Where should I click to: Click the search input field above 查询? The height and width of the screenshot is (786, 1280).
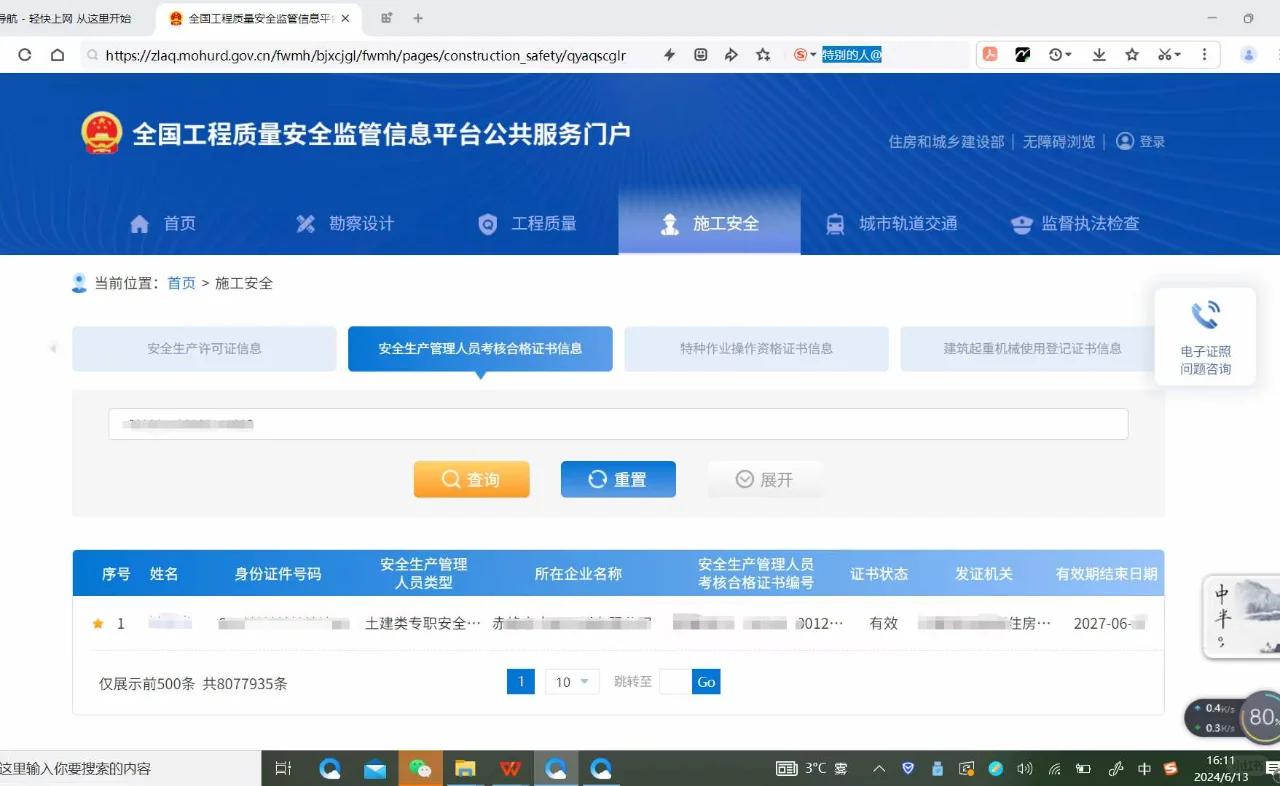click(x=617, y=423)
